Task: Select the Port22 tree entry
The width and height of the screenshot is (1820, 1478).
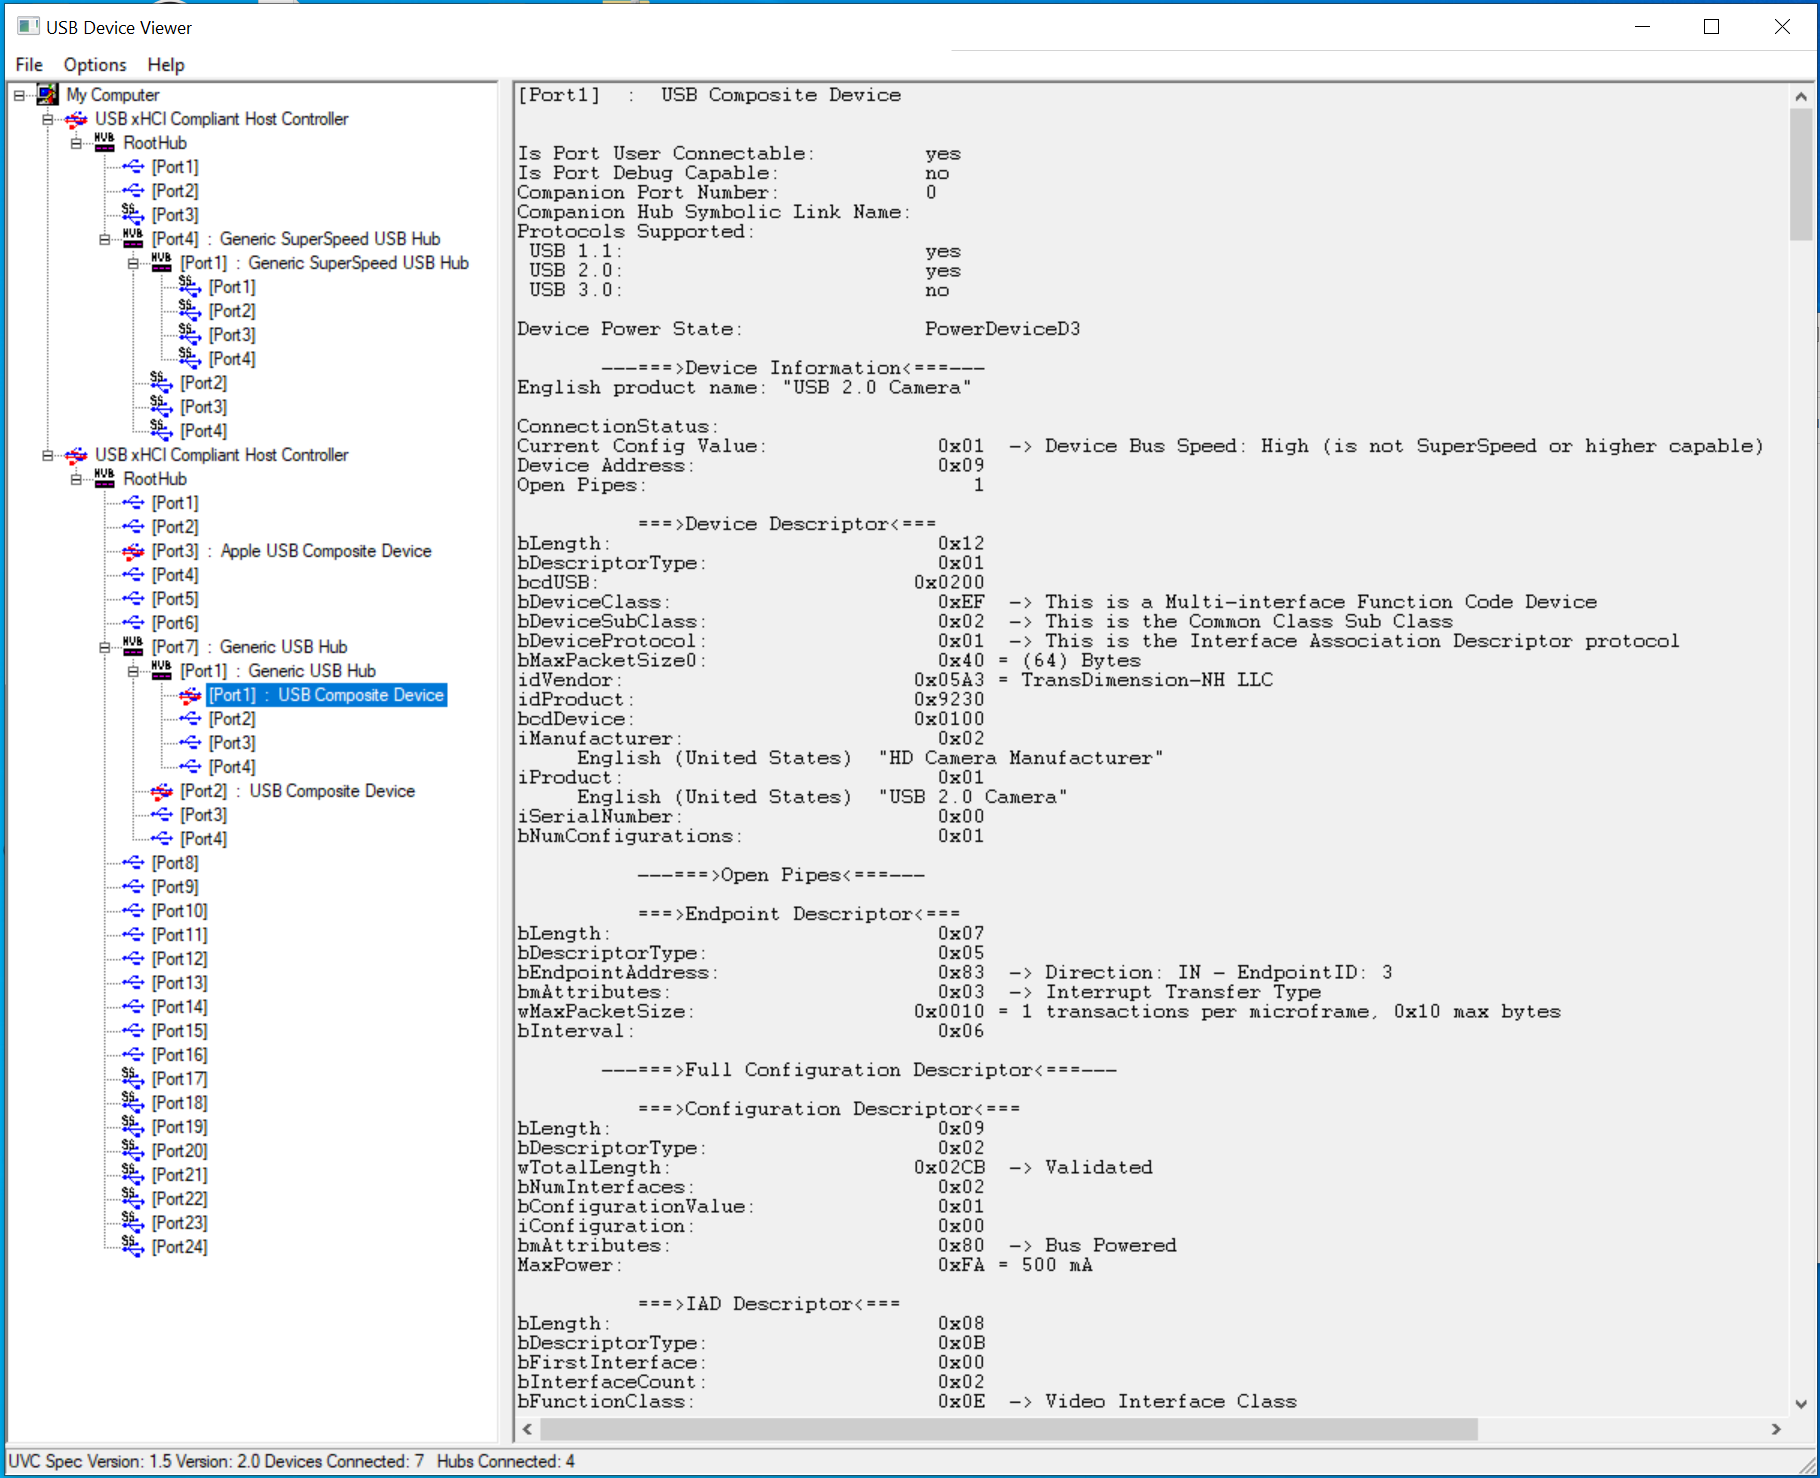Action: [179, 1199]
